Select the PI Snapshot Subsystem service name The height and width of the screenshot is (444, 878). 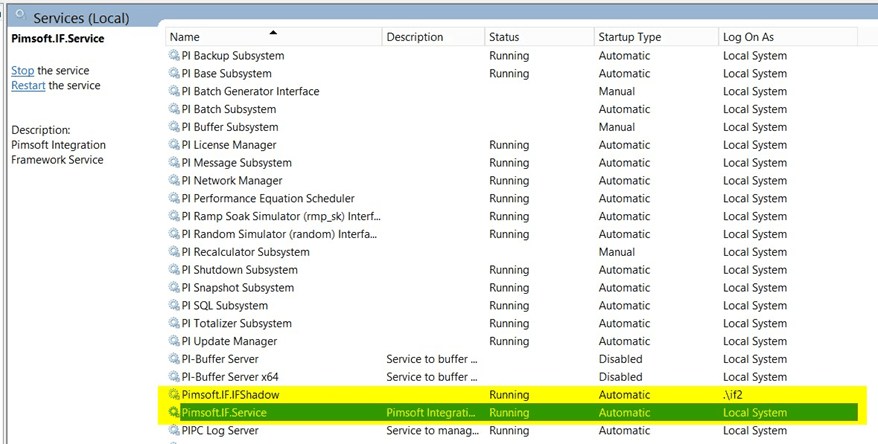click(x=237, y=288)
